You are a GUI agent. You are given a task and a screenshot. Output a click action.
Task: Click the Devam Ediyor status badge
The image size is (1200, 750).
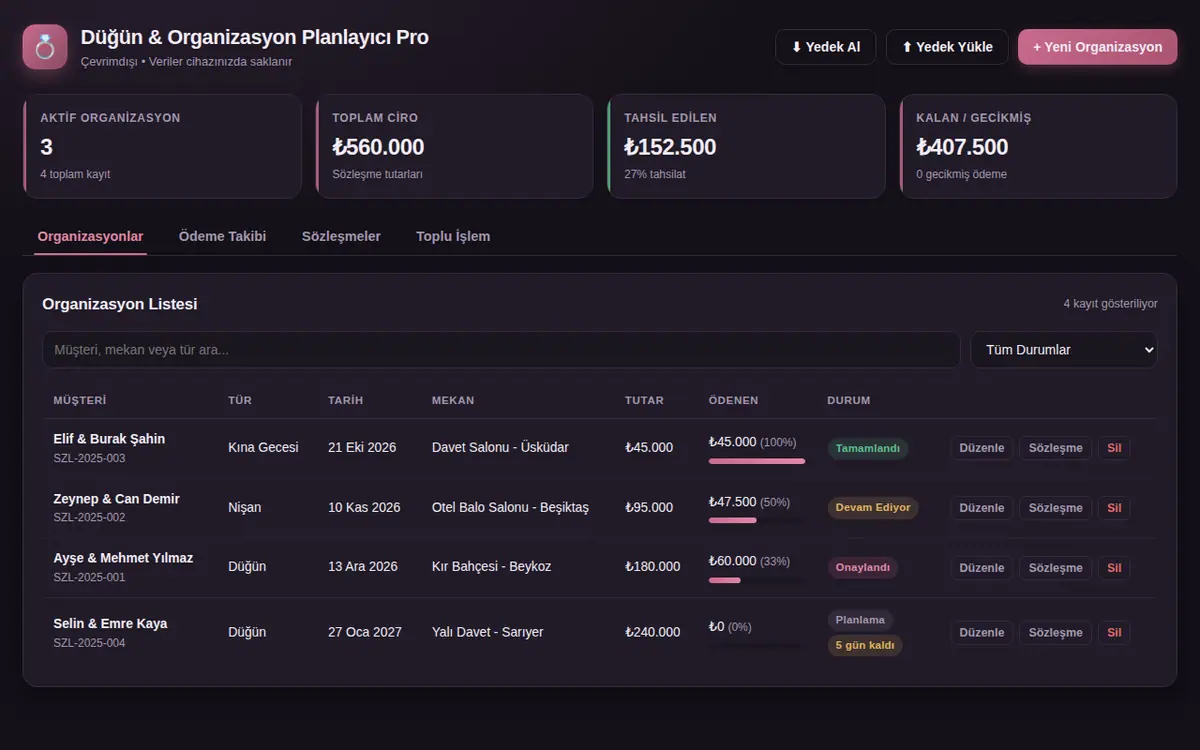pos(873,508)
